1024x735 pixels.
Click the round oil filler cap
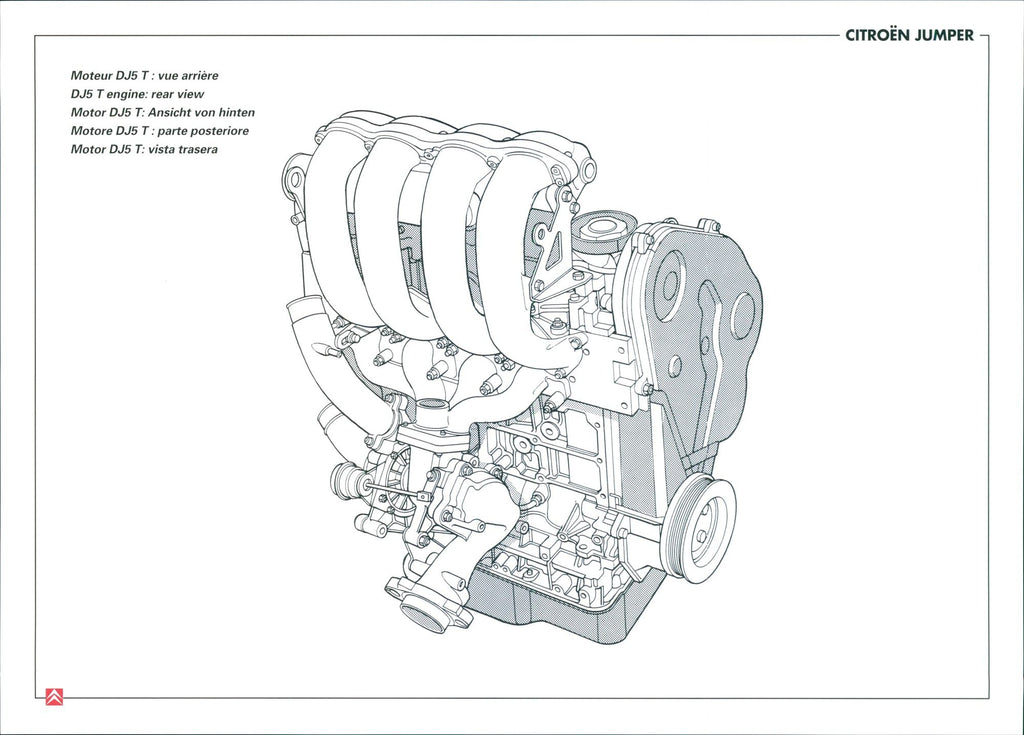[x=604, y=228]
